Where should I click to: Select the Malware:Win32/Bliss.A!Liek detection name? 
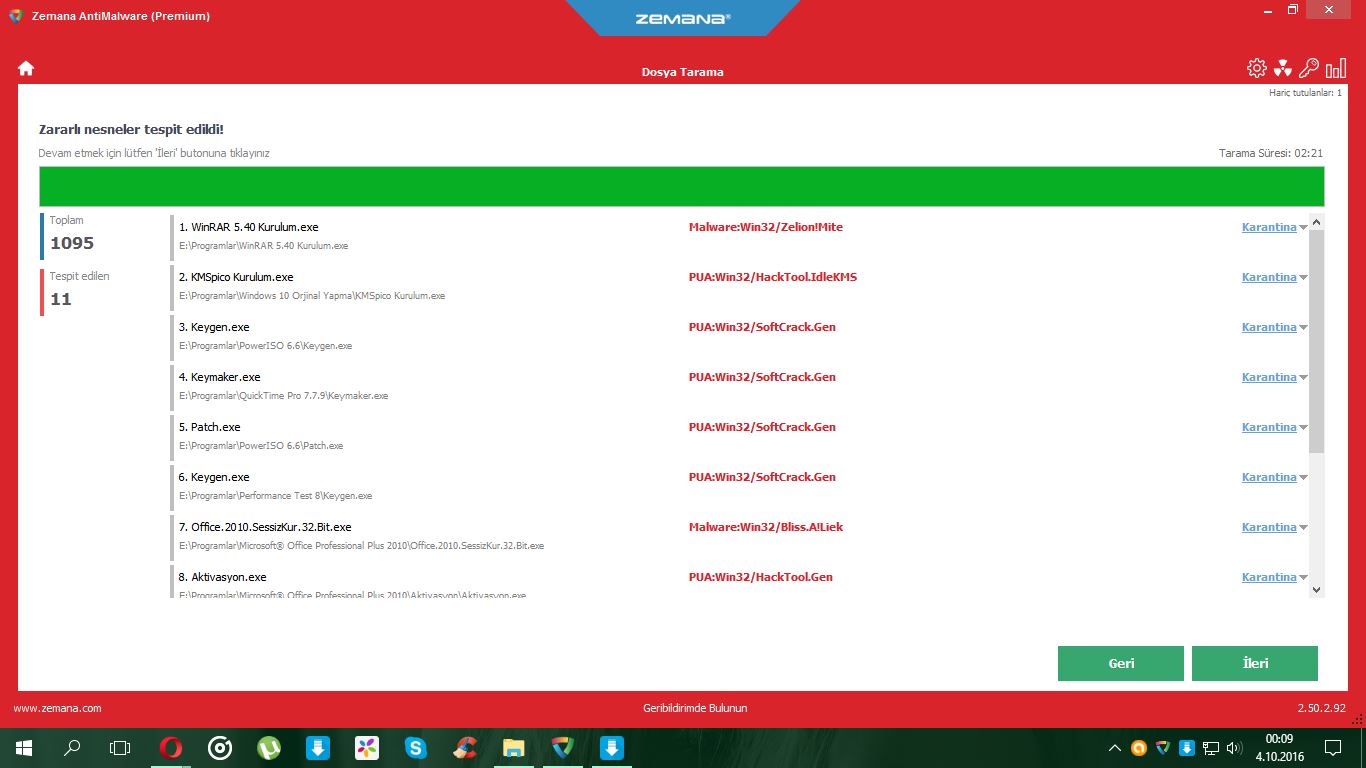(766, 527)
